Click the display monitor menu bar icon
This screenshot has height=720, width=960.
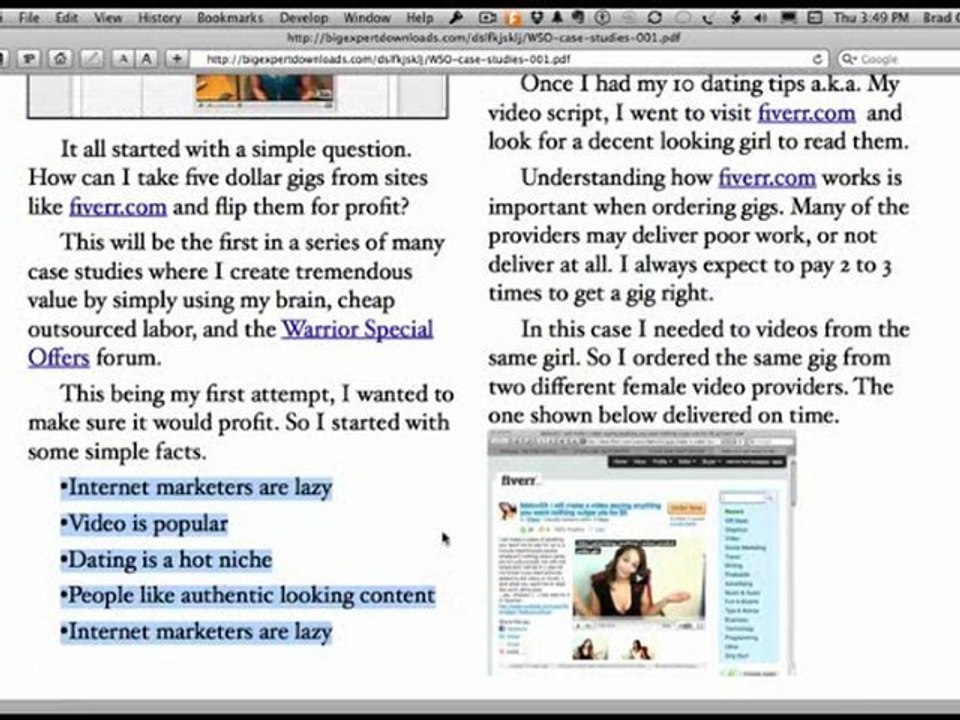click(x=789, y=18)
